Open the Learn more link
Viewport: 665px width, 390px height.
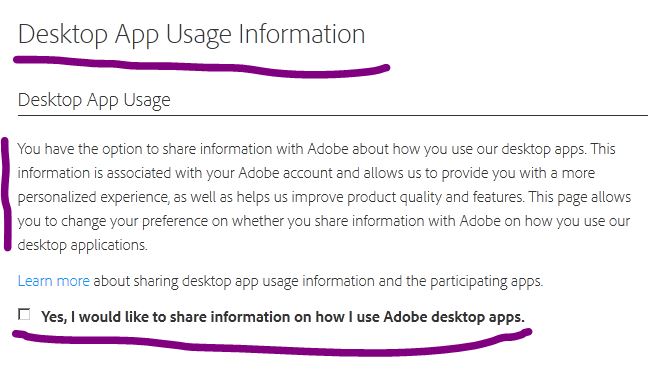54,281
